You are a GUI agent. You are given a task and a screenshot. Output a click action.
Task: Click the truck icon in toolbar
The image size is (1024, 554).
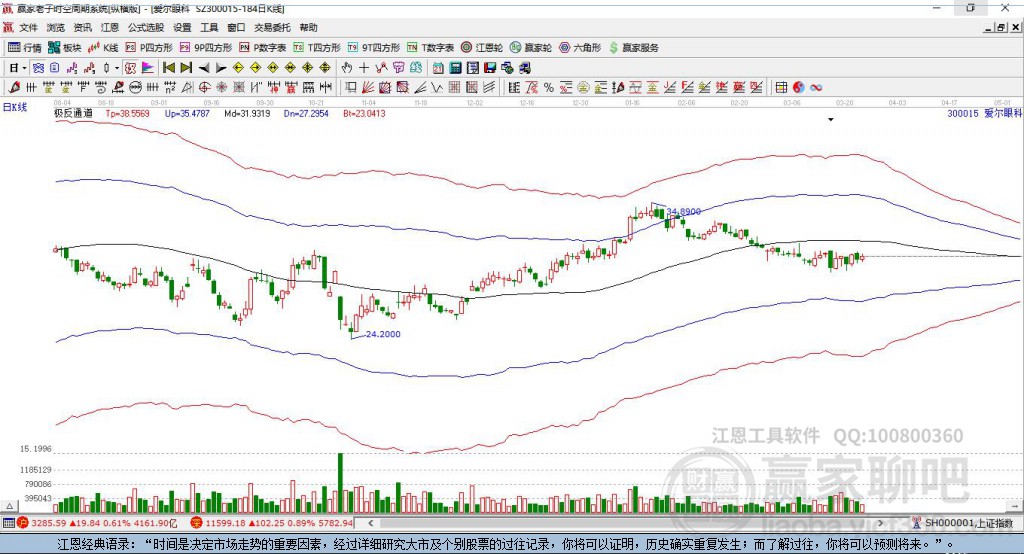[x=525, y=68]
